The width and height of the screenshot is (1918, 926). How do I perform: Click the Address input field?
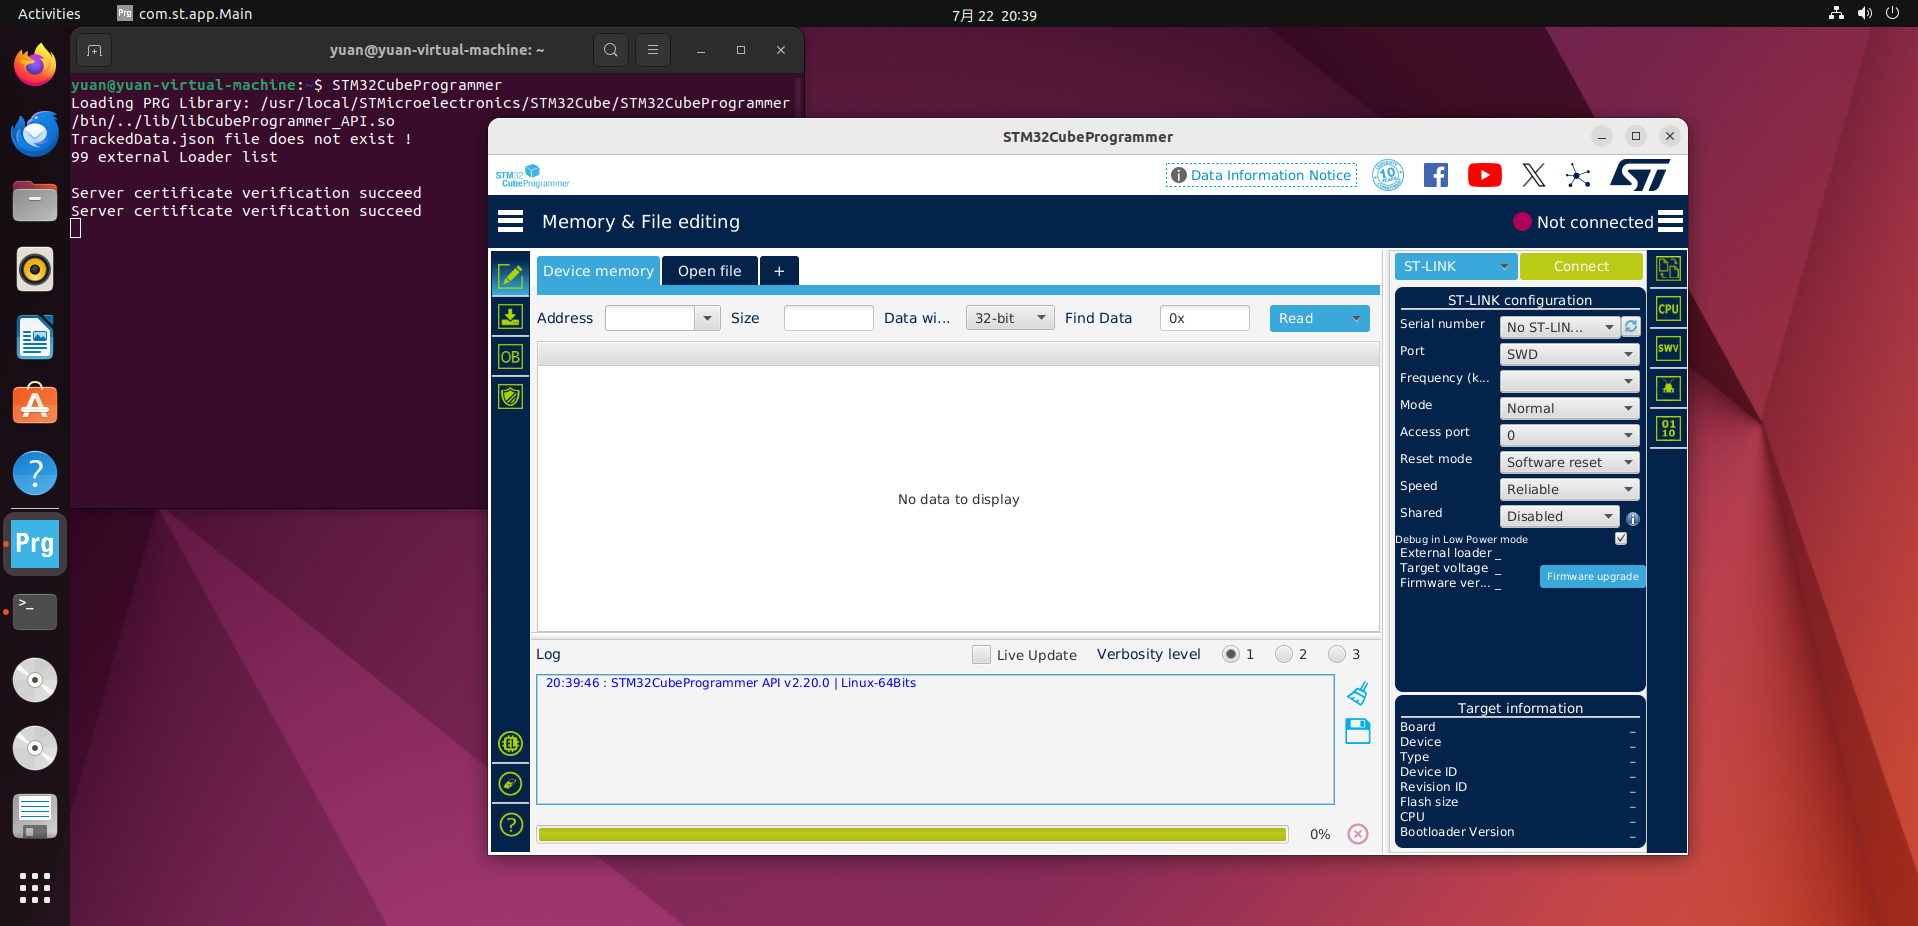coord(650,318)
